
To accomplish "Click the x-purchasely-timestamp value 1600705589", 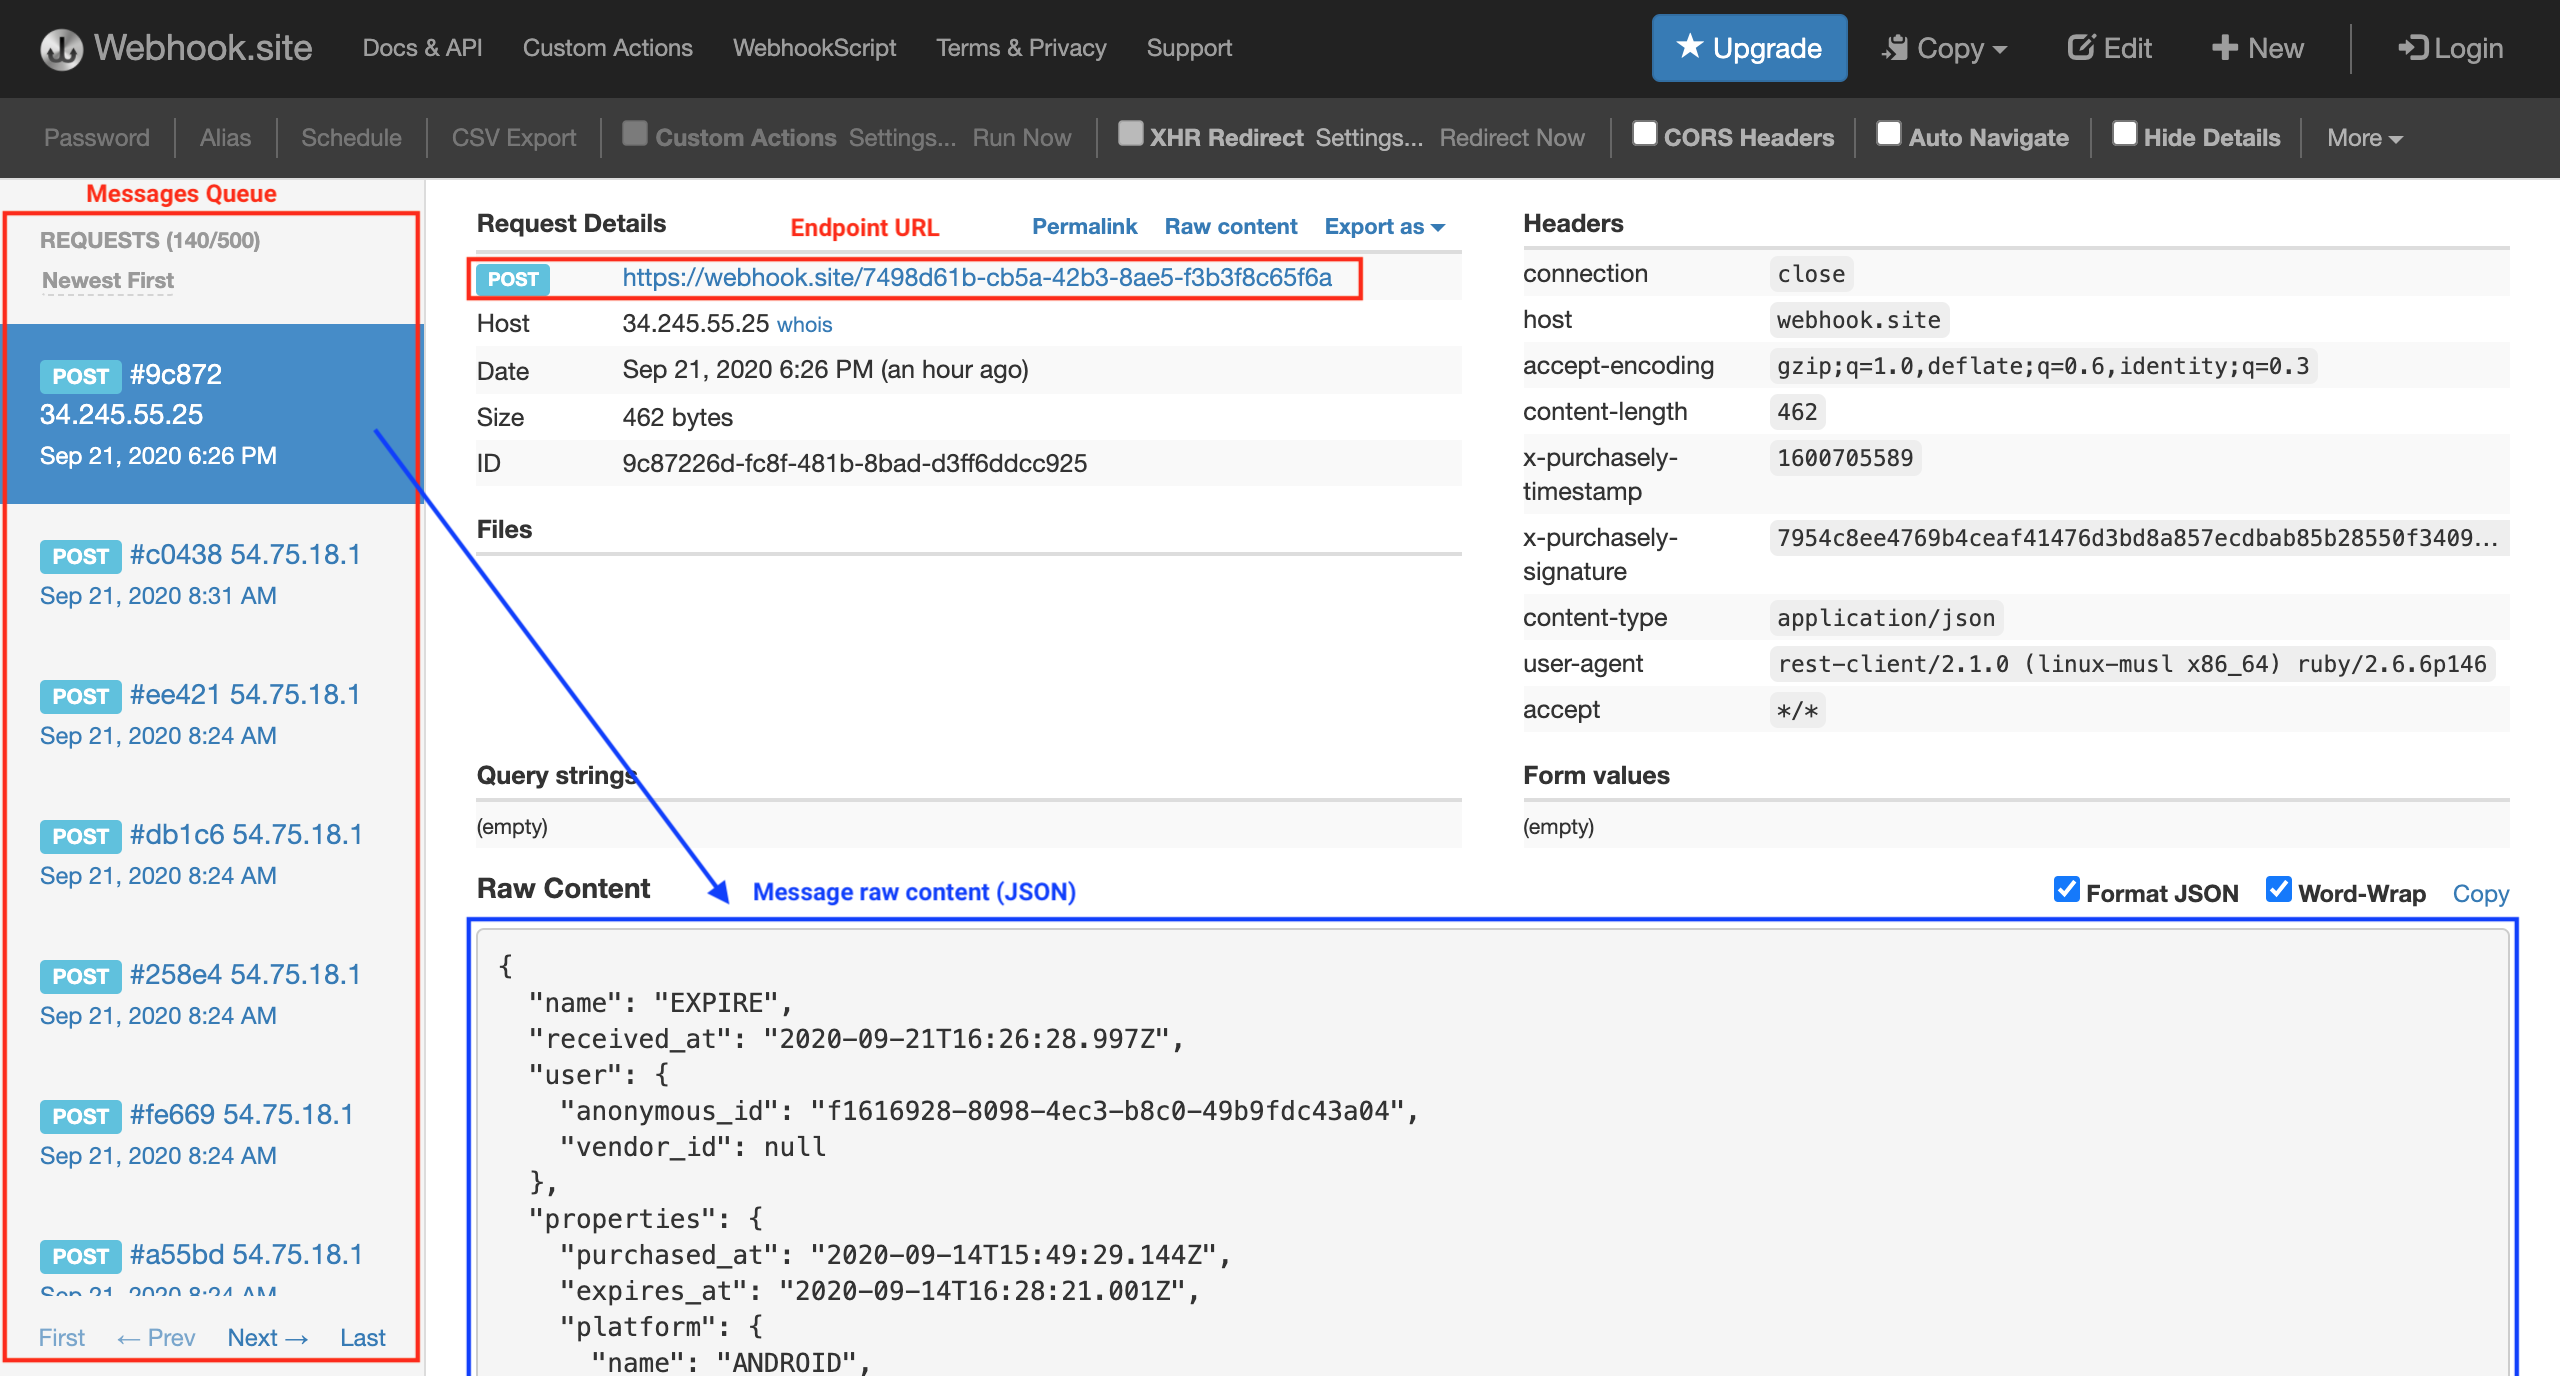I will pos(1845,458).
